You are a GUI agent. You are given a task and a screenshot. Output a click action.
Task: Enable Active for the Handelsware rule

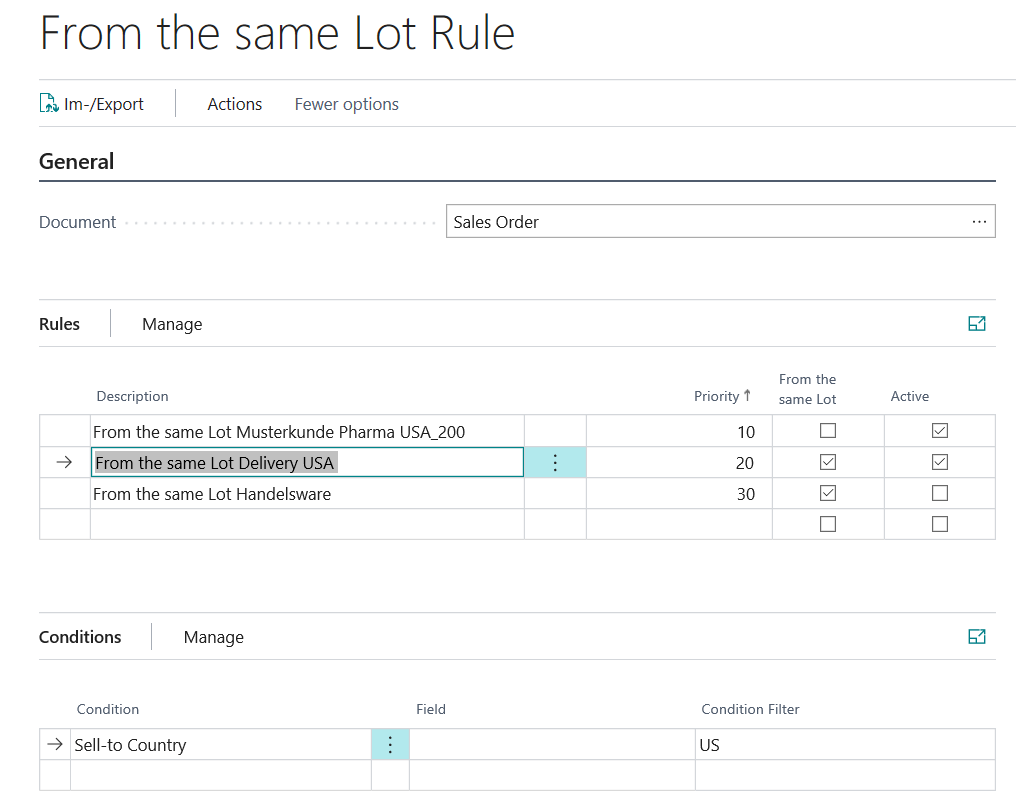point(940,493)
